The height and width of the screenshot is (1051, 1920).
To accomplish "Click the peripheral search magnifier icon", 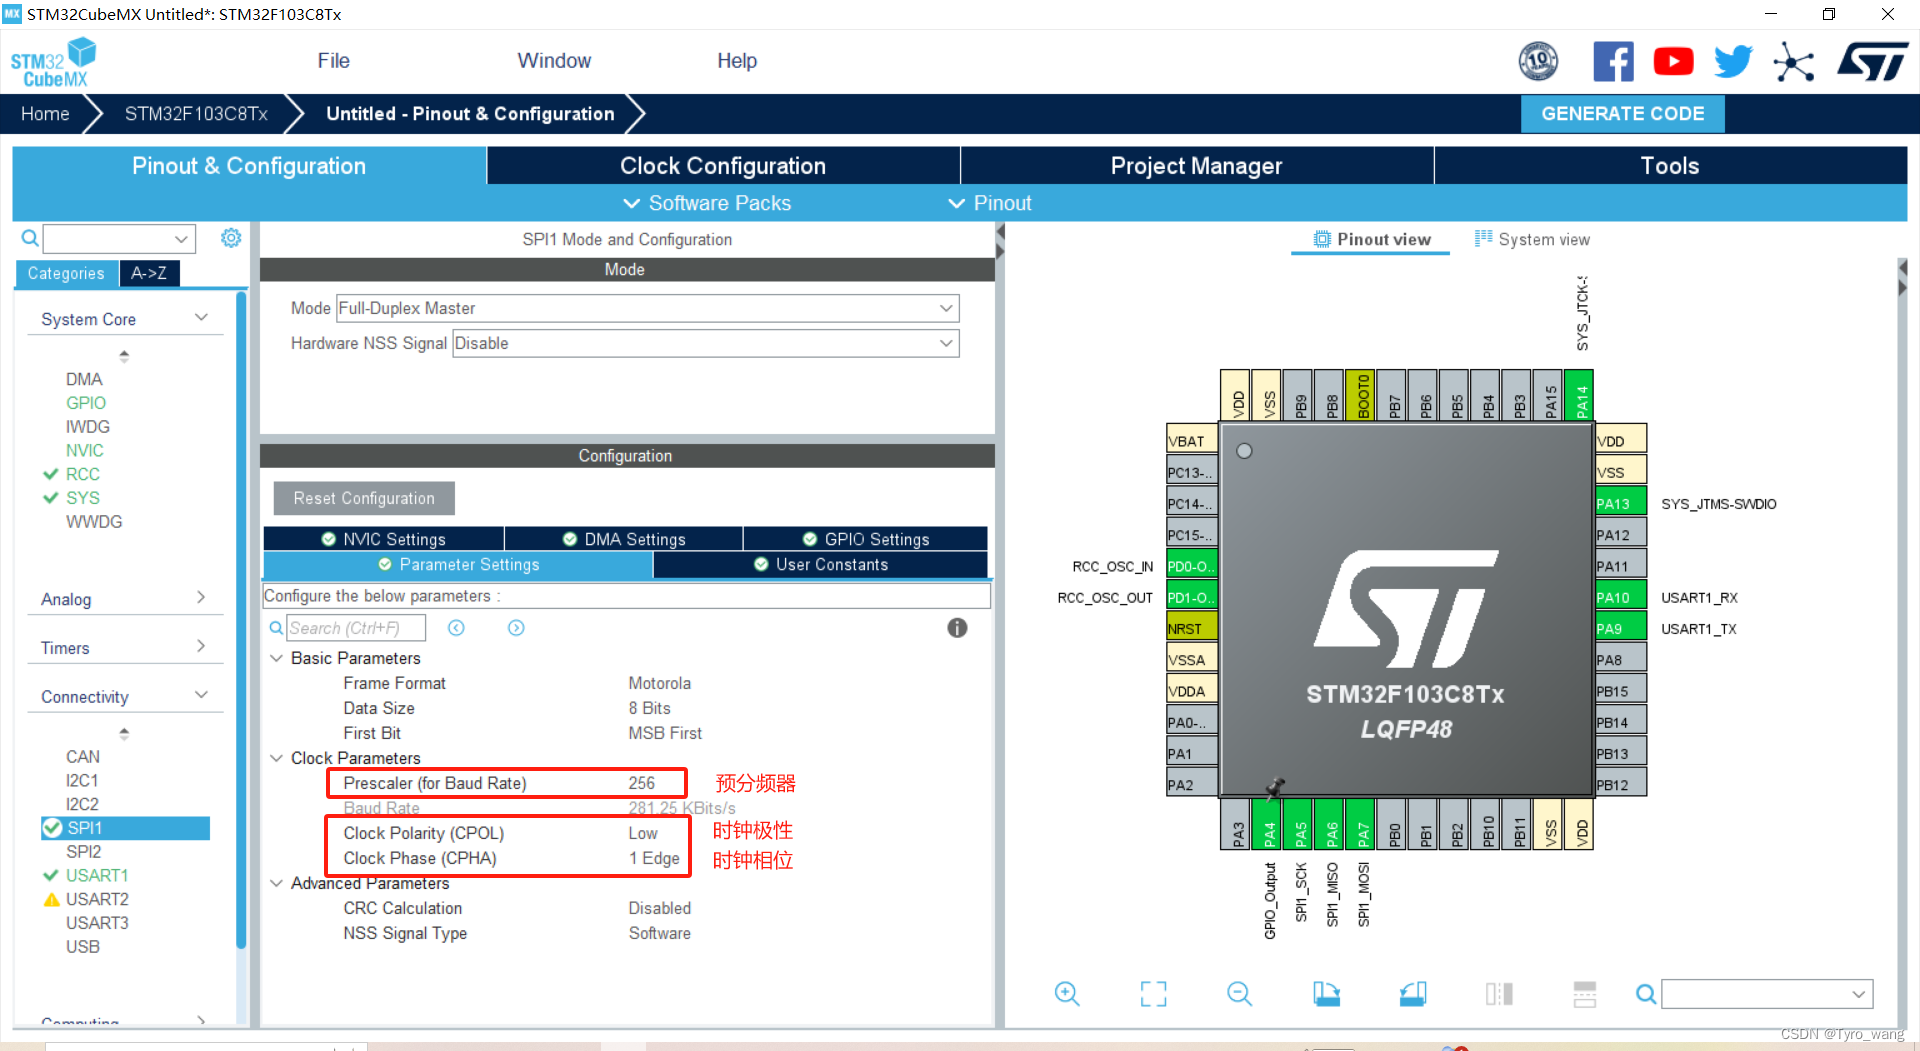I will click(30, 238).
